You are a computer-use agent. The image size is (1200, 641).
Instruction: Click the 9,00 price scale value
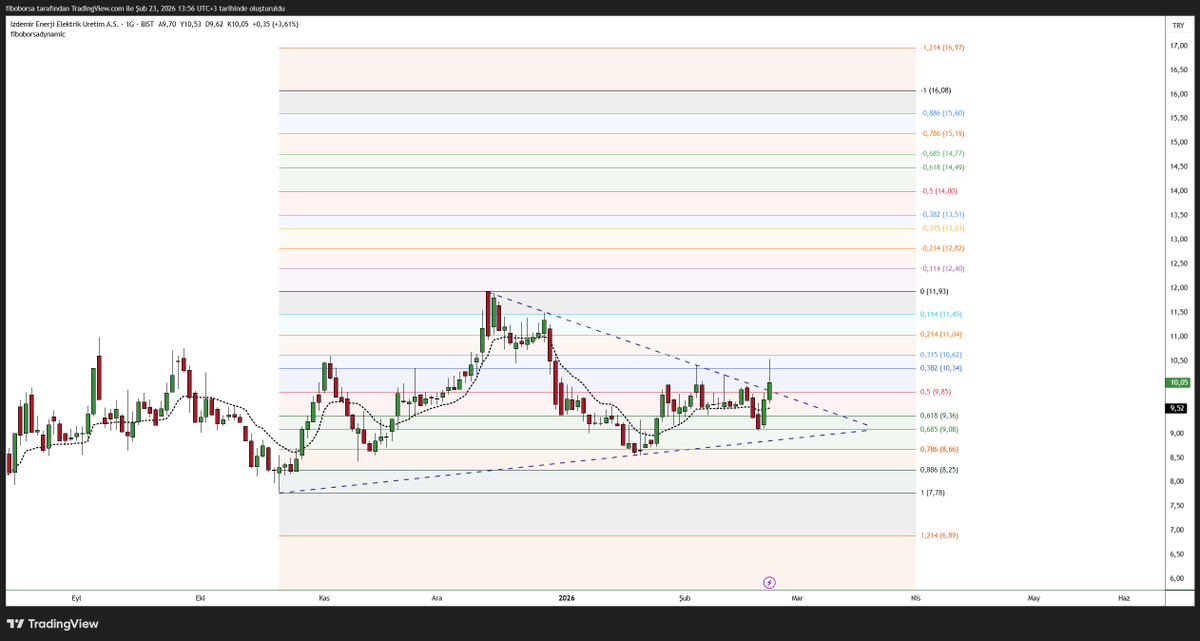(x=1178, y=433)
